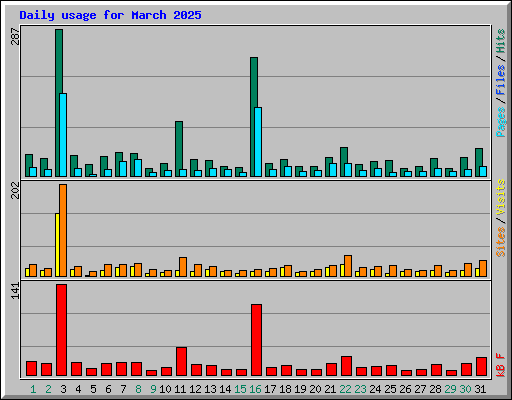
Task: Click the 'Visits' legend label
Action: pyautogui.click(x=501, y=197)
